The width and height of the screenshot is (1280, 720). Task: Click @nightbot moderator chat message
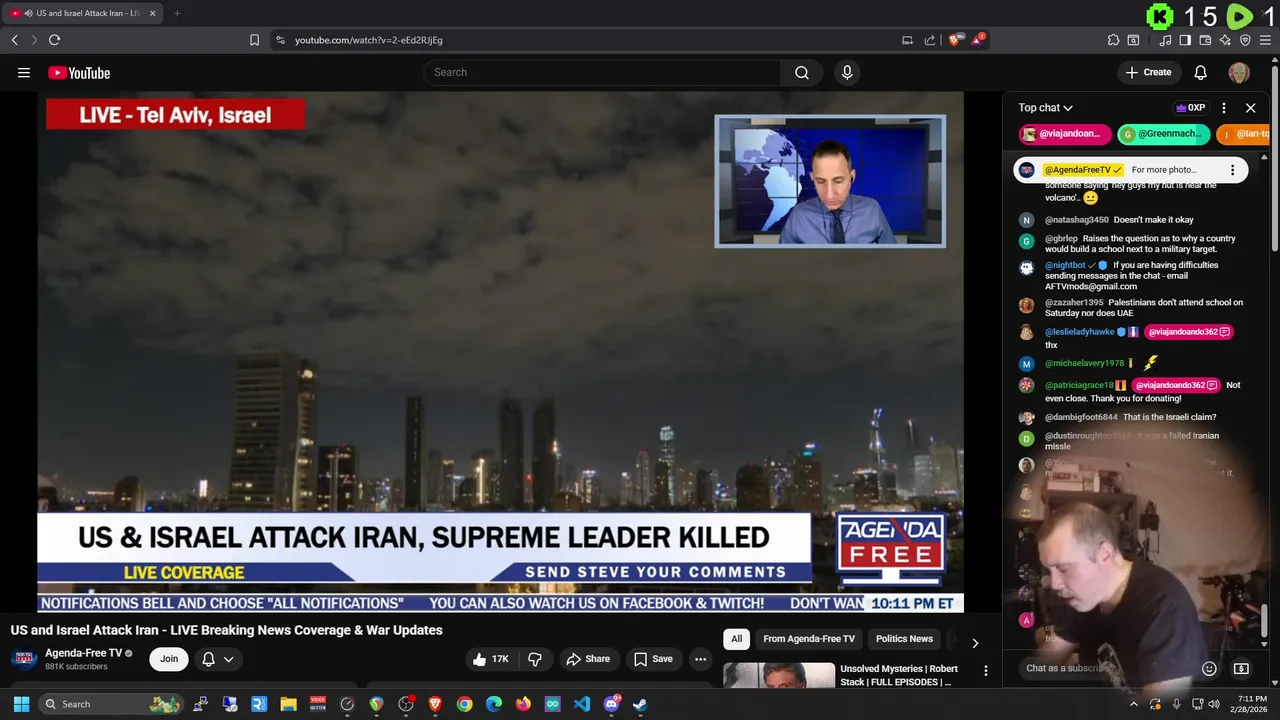[x=1137, y=276]
